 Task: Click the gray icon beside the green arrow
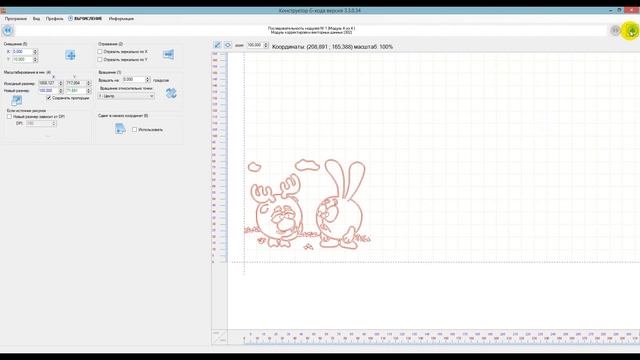[x=615, y=30]
